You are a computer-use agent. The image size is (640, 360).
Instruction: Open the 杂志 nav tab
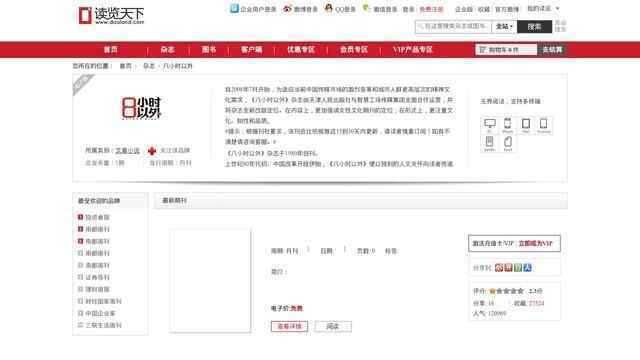tap(167, 50)
